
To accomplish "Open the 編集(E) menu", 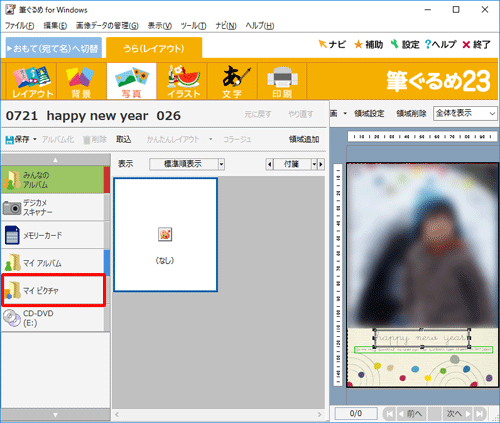I will click(55, 26).
